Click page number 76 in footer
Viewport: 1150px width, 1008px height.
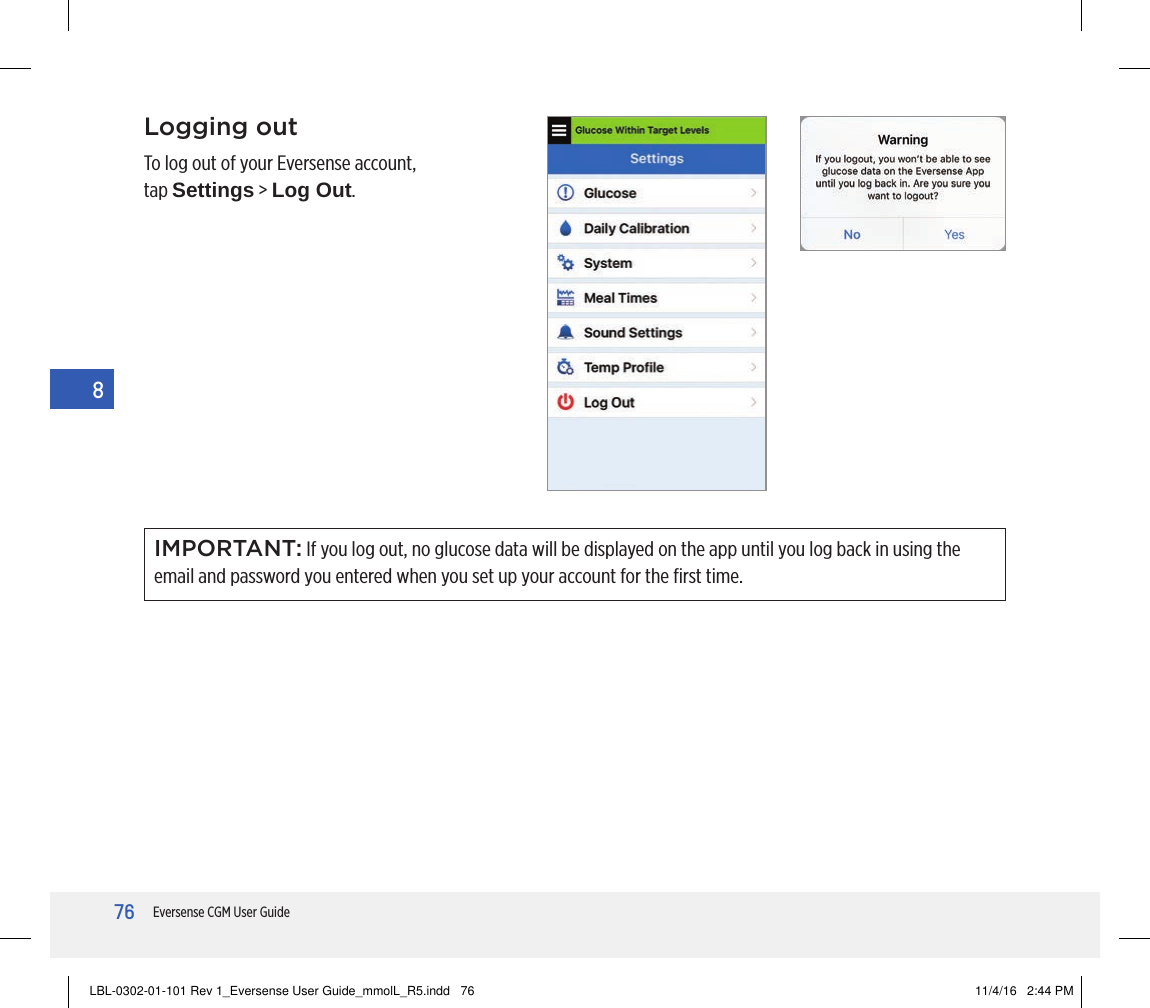click(x=124, y=912)
